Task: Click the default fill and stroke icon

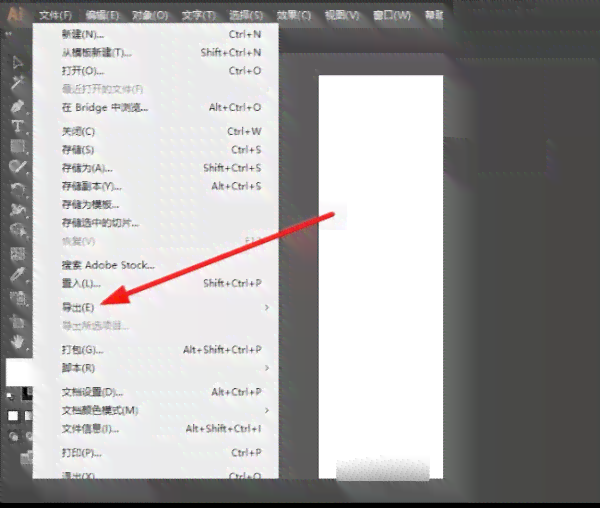Action: (10, 397)
